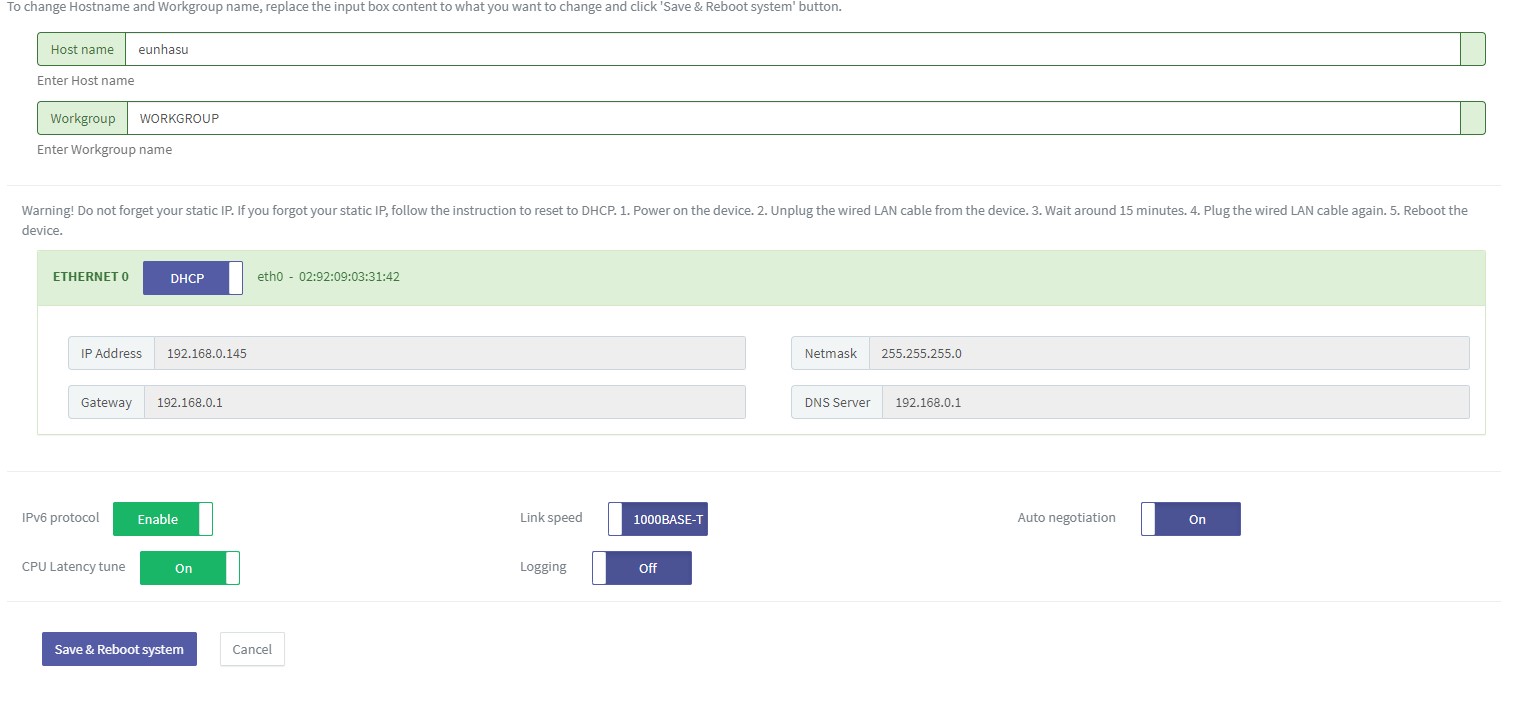Click the DNS Server field
The width and height of the screenshot is (1520, 707).
point(1175,402)
